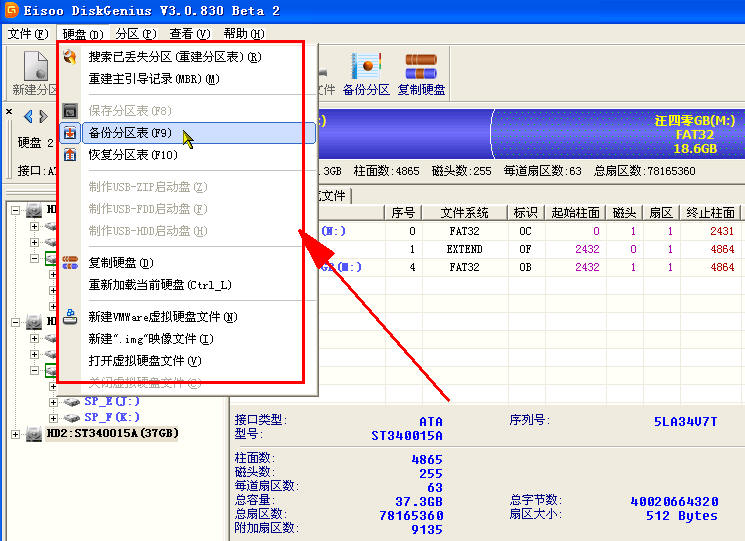
Task: Expand the HD2:ST340015A(37GB) tree node
Action: point(16,434)
